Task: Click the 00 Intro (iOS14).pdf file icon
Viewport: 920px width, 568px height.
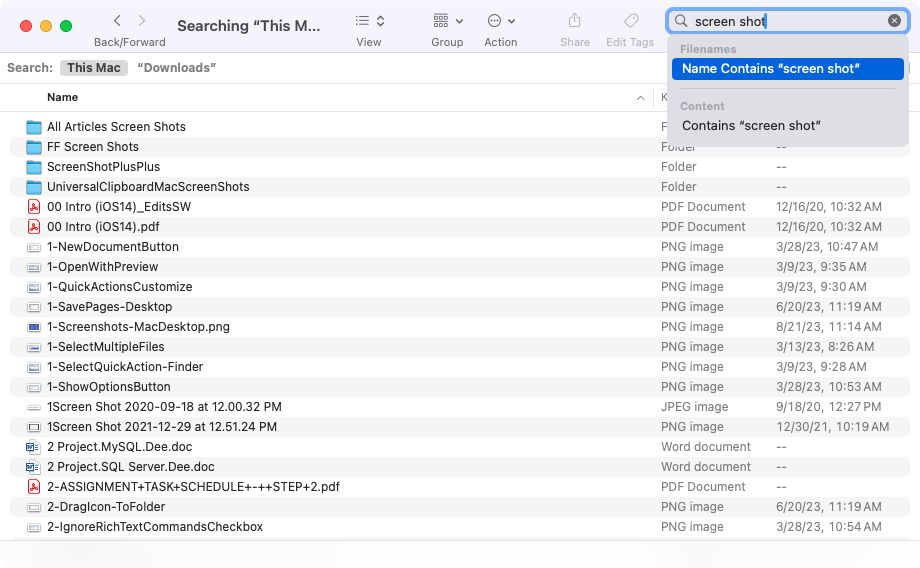Action: coord(34,227)
